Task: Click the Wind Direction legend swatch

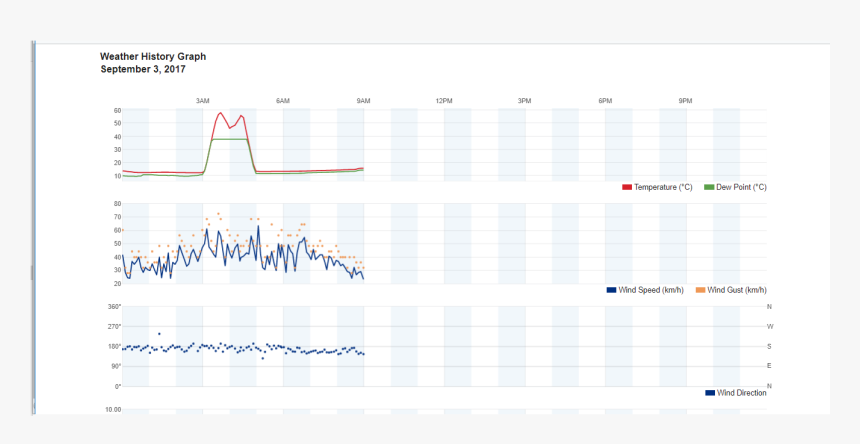Action: point(710,393)
